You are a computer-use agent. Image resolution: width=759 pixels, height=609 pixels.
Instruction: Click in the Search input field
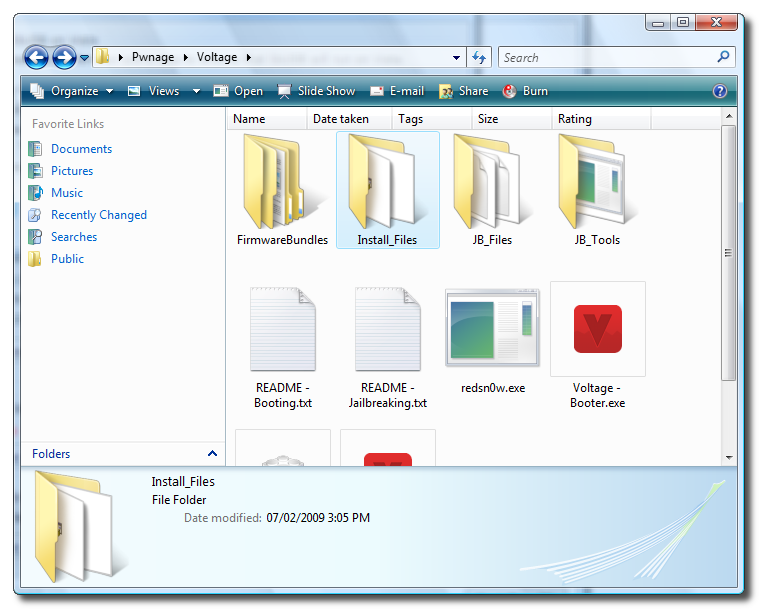pos(605,58)
